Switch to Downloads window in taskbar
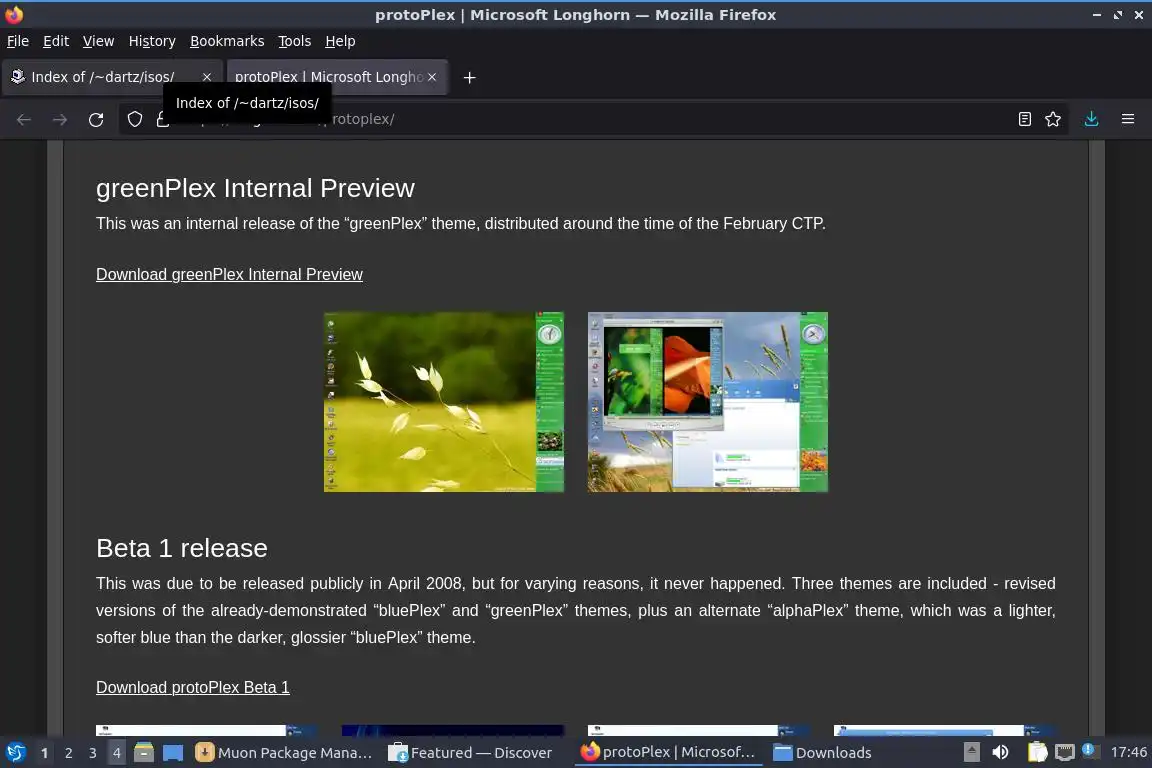This screenshot has height=768, width=1152. 823,753
